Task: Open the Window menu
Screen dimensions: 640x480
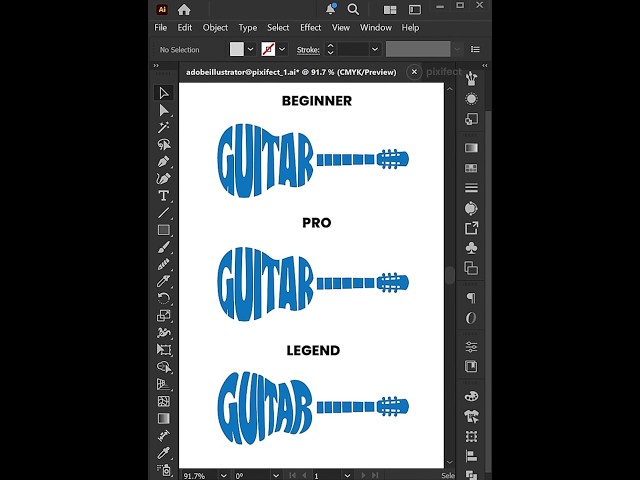Action: [x=376, y=28]
